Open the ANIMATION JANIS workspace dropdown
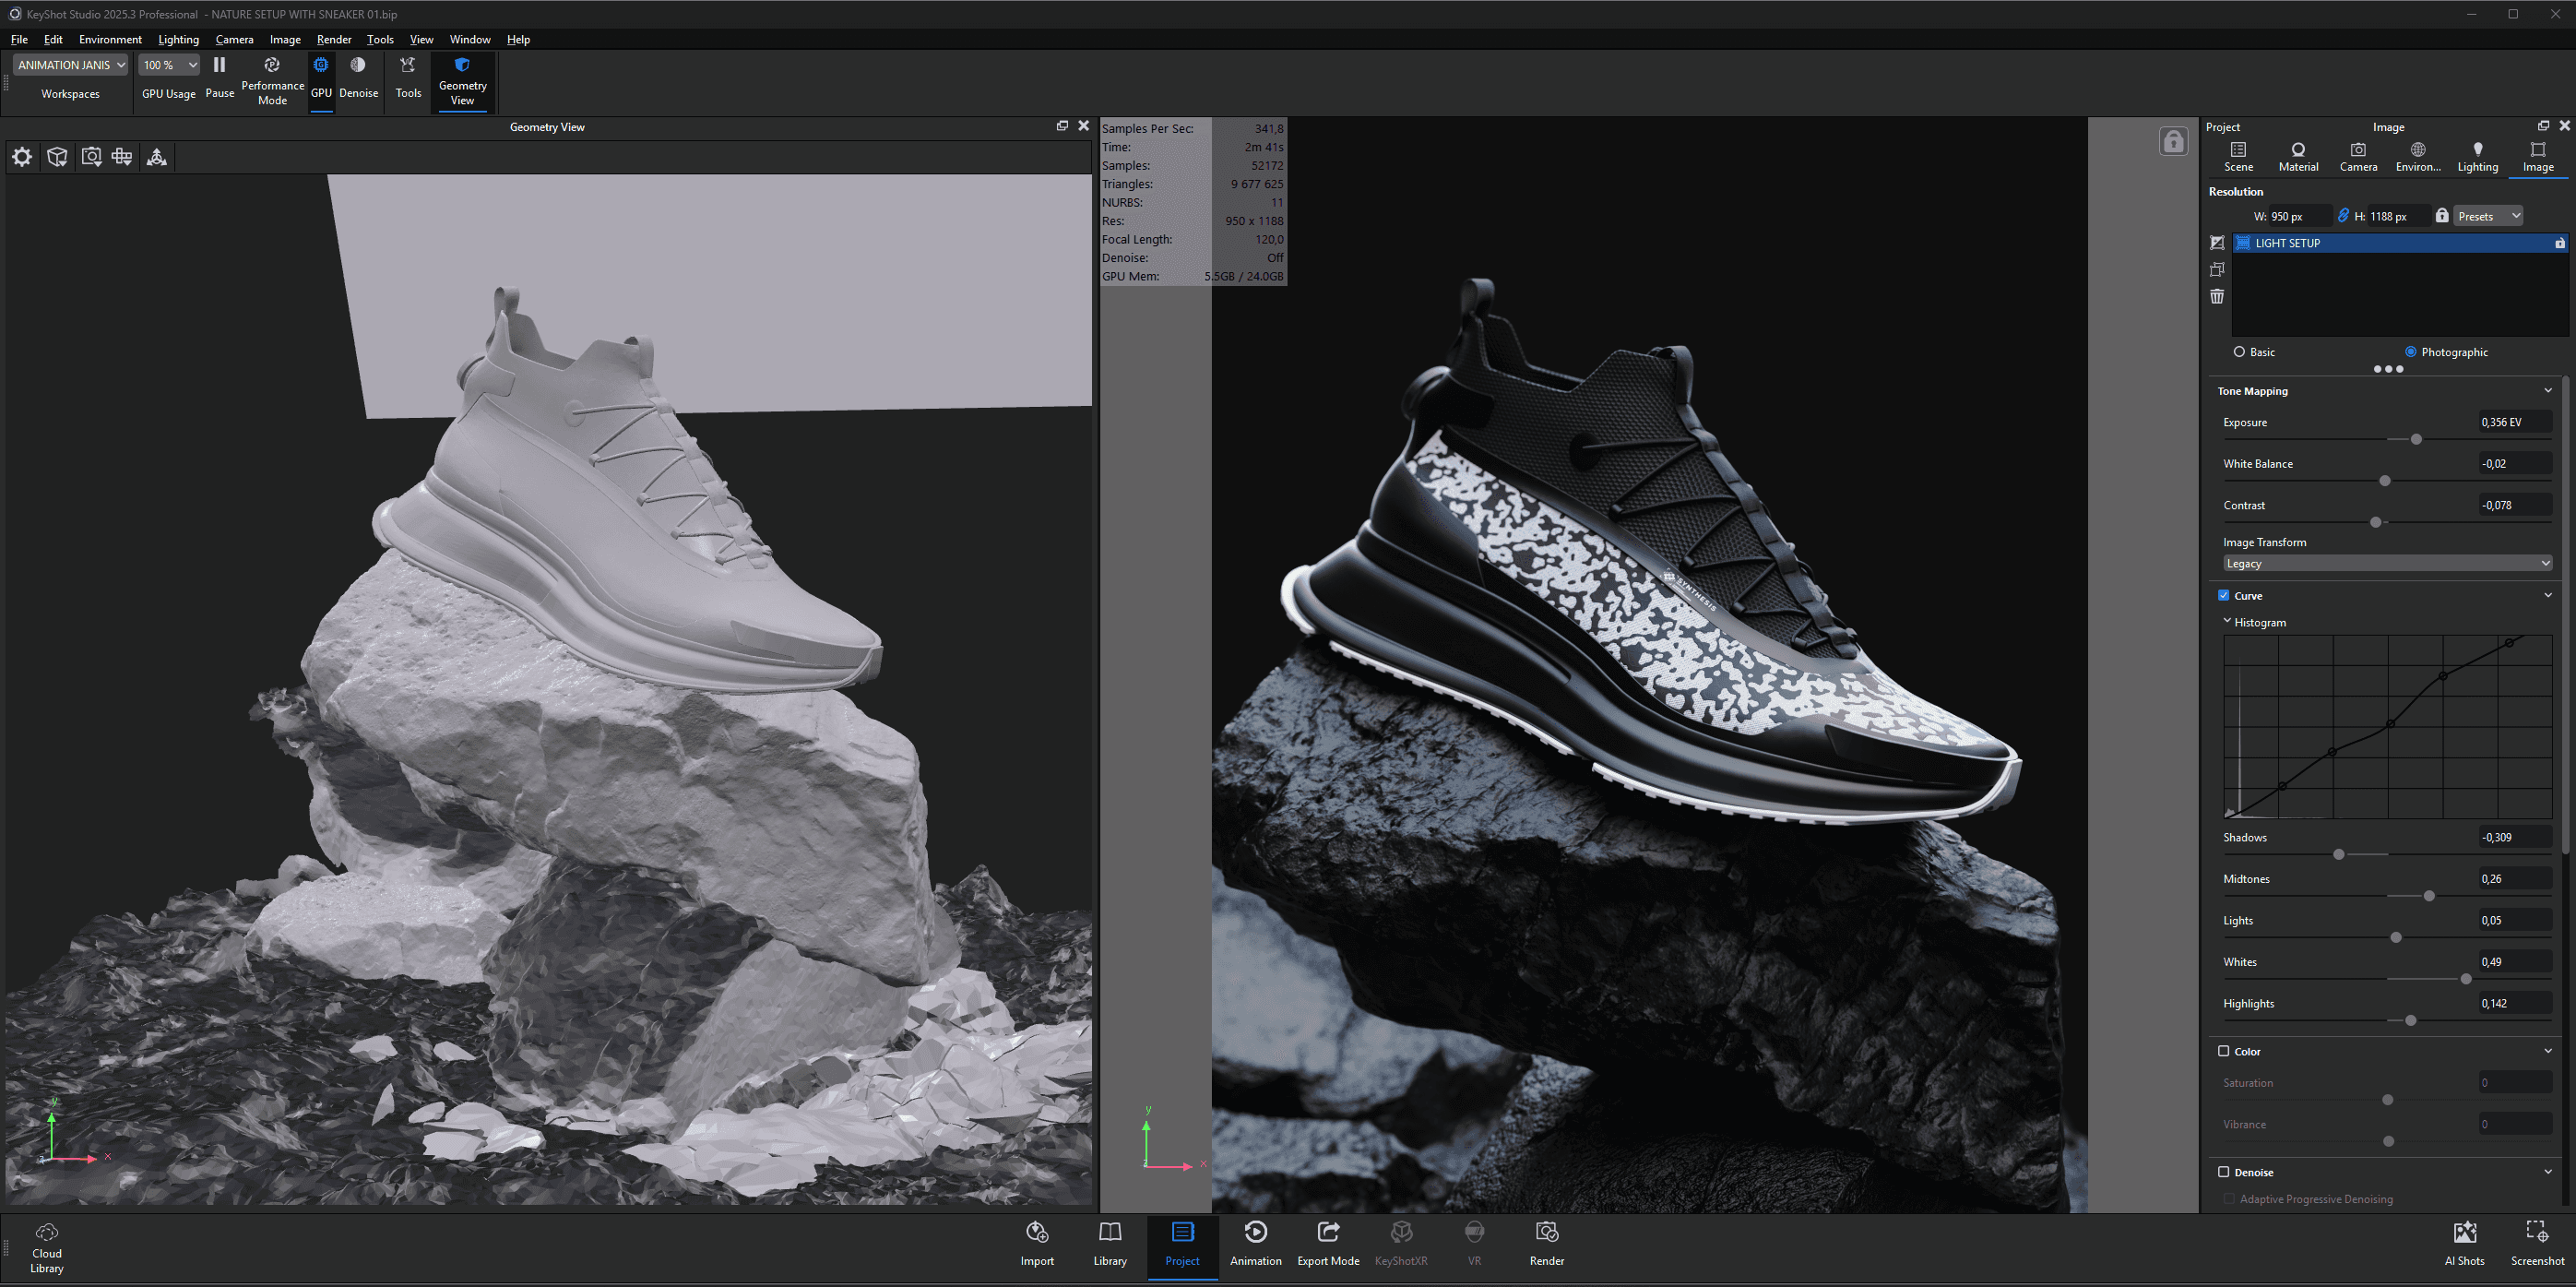The width and height of the screenshot is (2576, 1287). point(71,65)
